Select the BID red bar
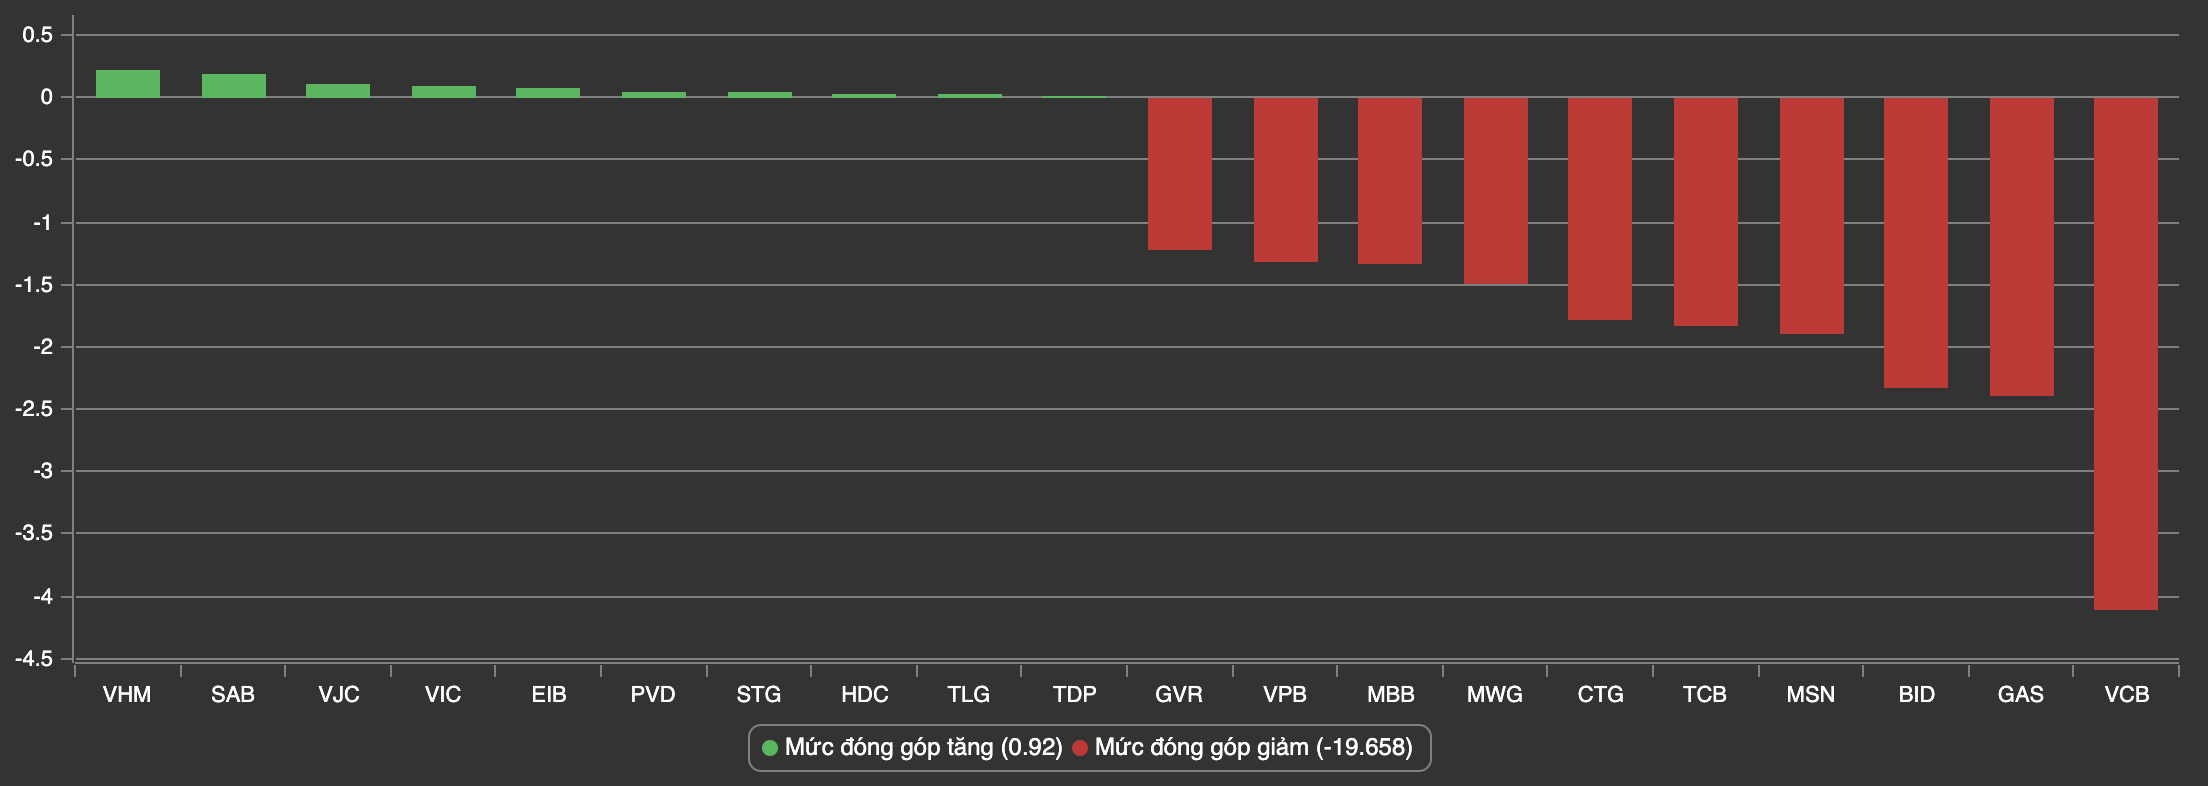 click(x=1916, y=243)
